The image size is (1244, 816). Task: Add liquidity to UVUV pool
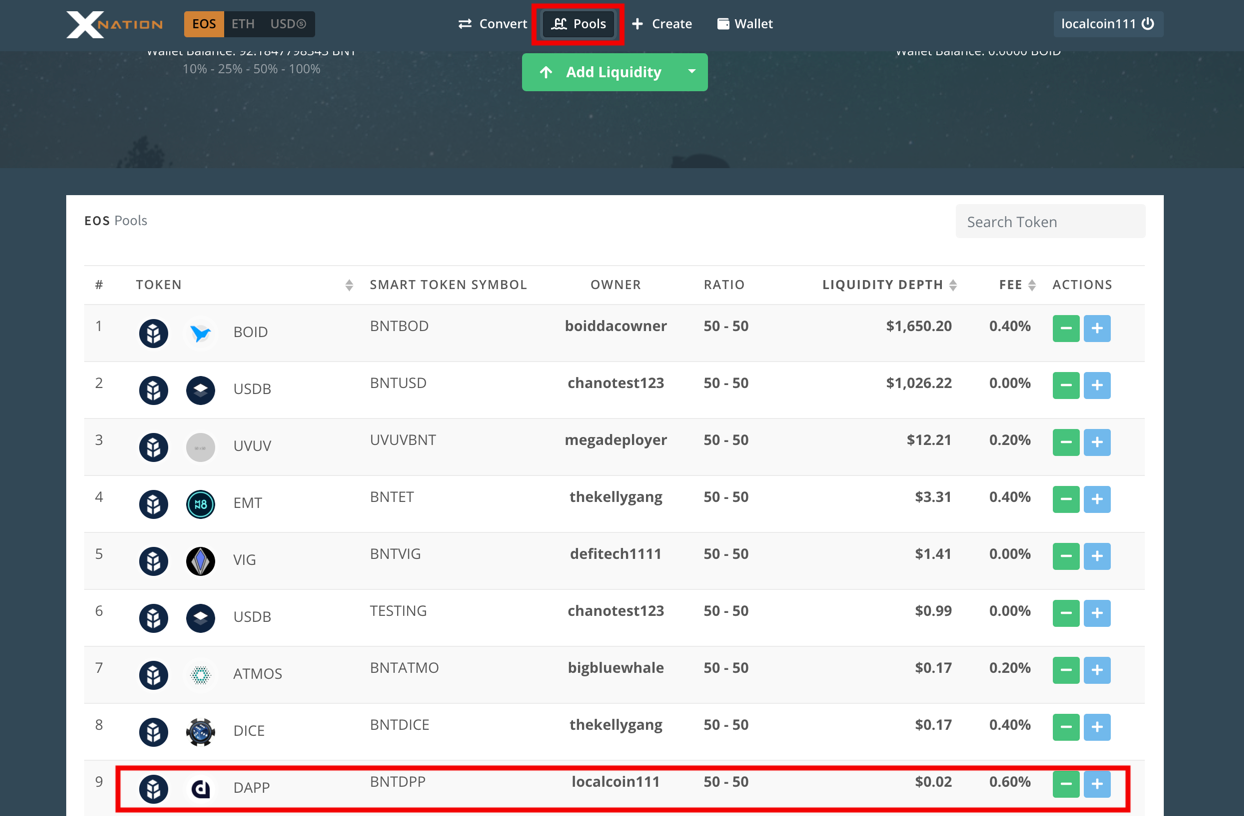1097,442
